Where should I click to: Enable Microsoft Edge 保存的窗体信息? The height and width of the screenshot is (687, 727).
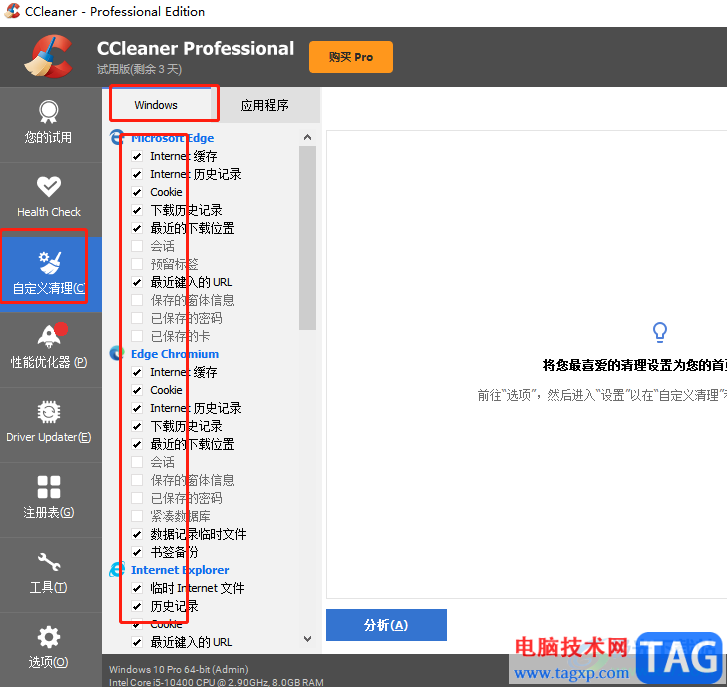[137, 300]
